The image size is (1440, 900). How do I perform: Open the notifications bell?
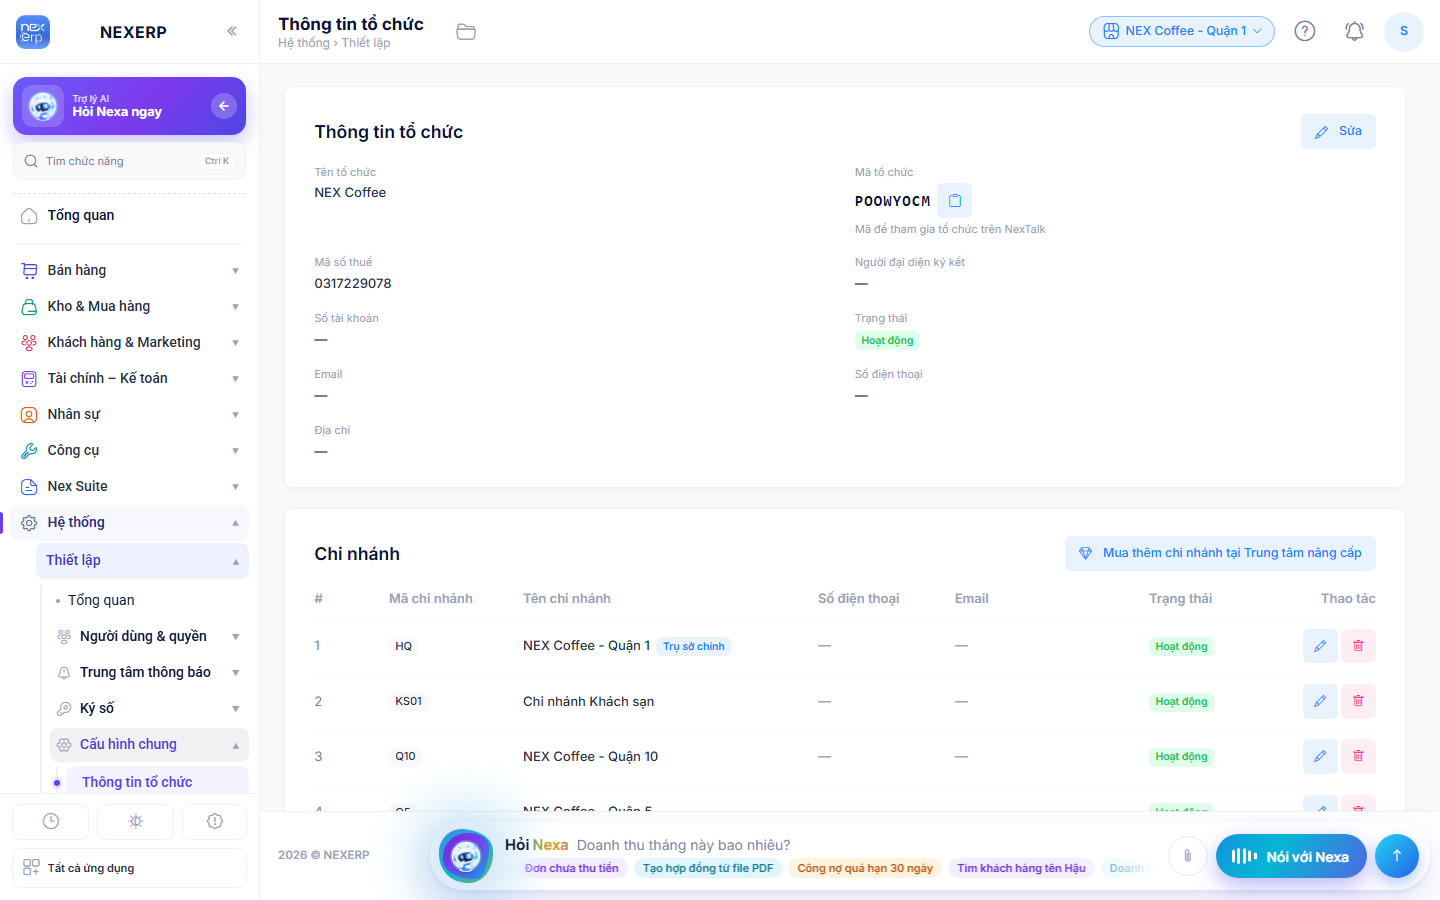[1354, 31]
